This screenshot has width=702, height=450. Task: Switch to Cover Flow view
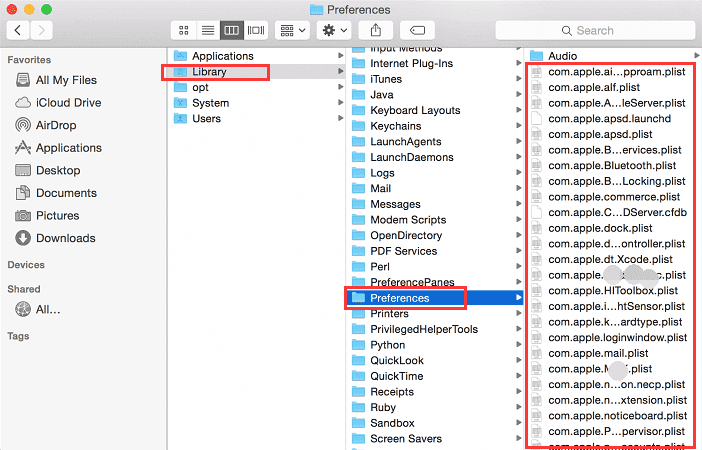pos(256,30)
